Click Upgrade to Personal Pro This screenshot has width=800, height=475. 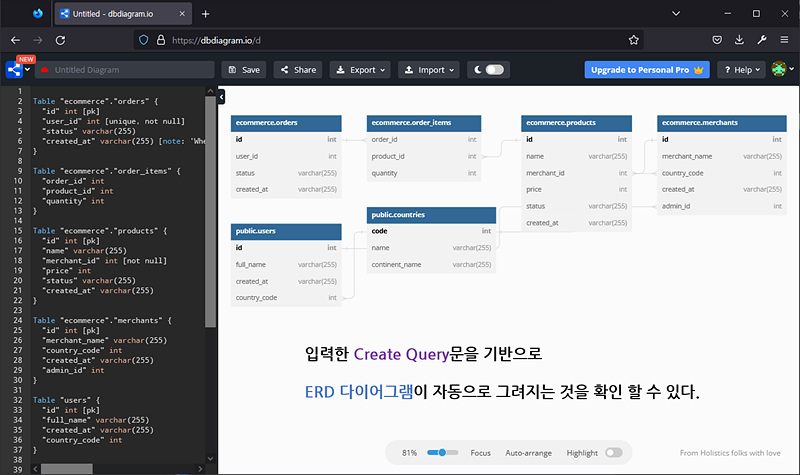[647, 70]
